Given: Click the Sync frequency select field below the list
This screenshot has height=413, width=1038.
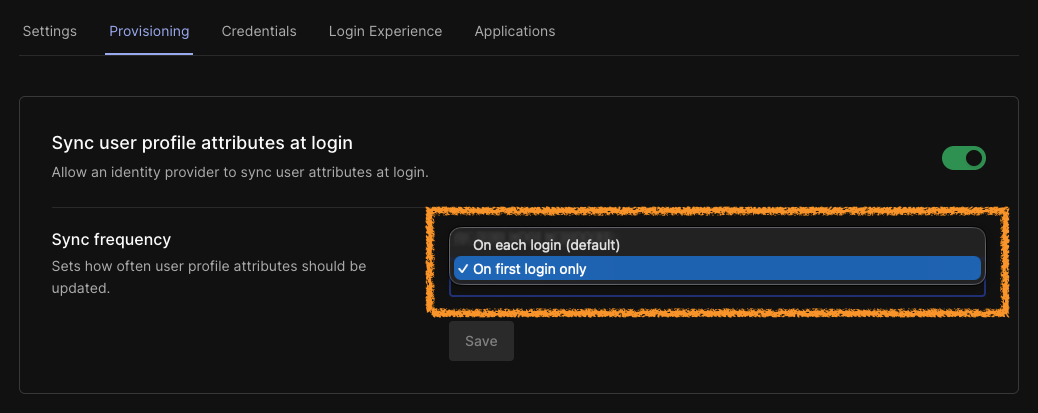Looking at the screenshot, I should (x=716, y=291).
